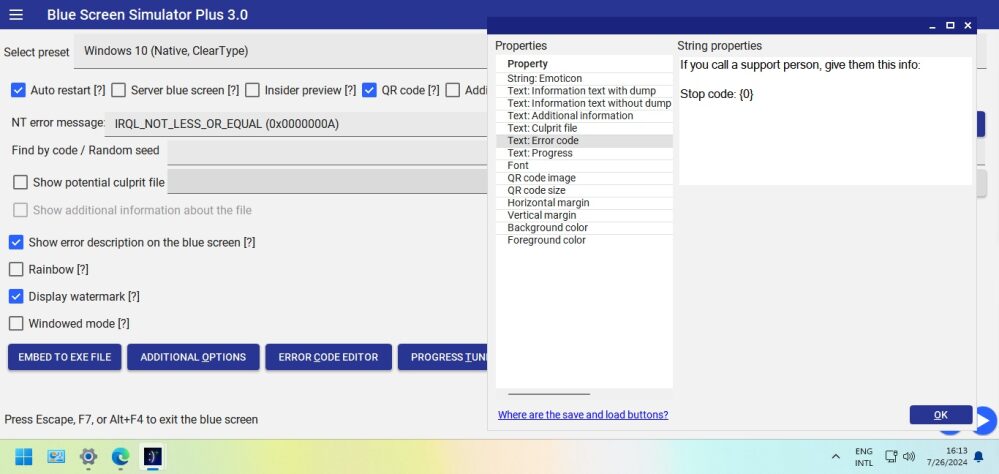This screenshot has height=474, width=999.
Task: Select the 'Font' property
Action: (584, 166)
